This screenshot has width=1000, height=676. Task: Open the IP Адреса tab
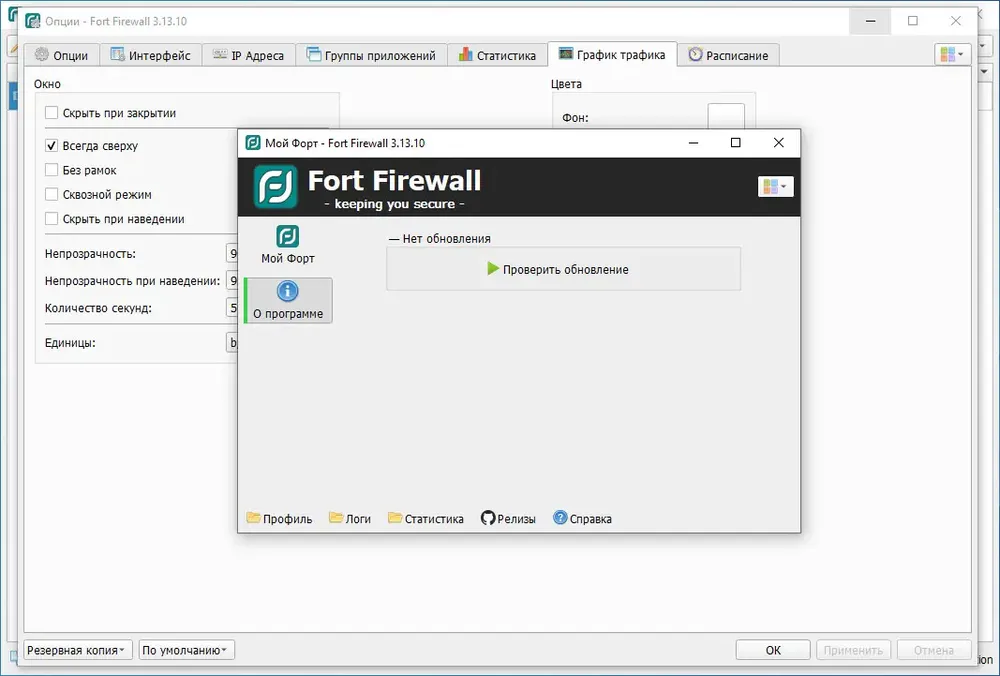click(249, 55)
